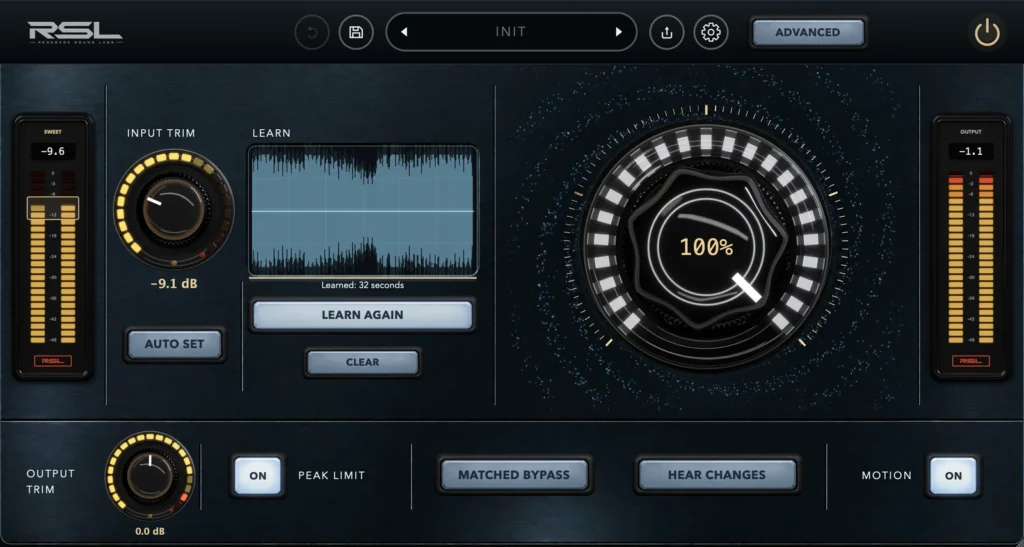The width and height of the screenshot is (1024, 547).
Task: Click the sweet-spot target box on input meter
Action: coord(53,208)
